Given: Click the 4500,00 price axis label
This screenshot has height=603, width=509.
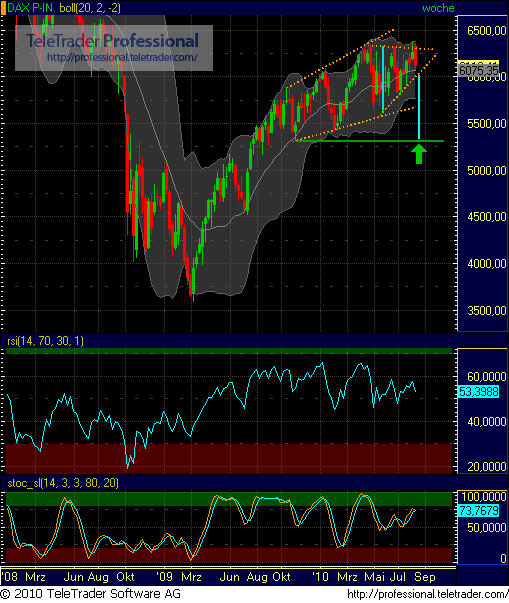Looking at the screenshot, I should pos(487,217).
